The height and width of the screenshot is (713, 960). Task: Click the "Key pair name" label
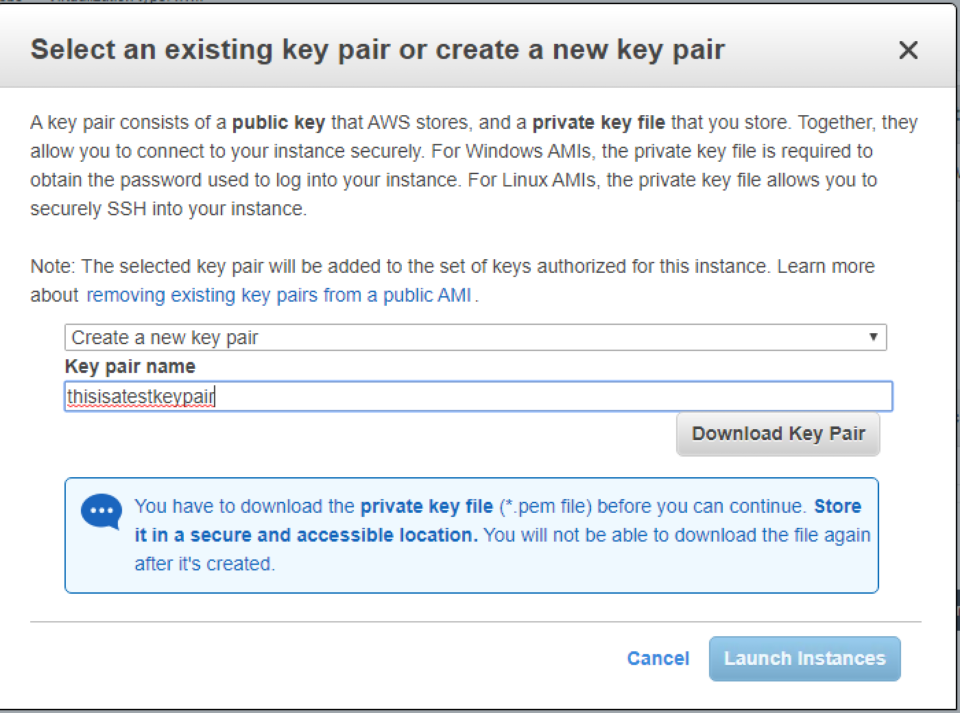[130, 366]
